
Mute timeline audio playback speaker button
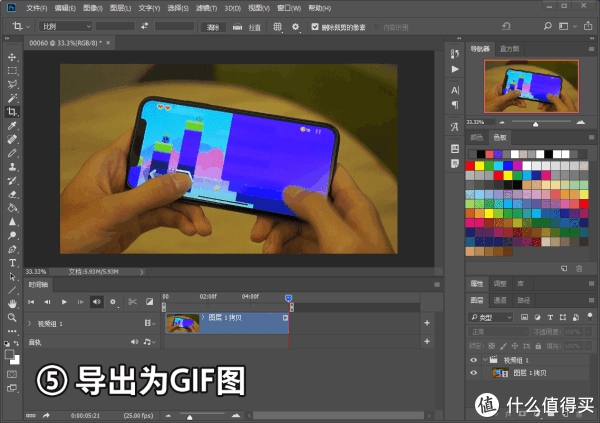click(96, 302)
